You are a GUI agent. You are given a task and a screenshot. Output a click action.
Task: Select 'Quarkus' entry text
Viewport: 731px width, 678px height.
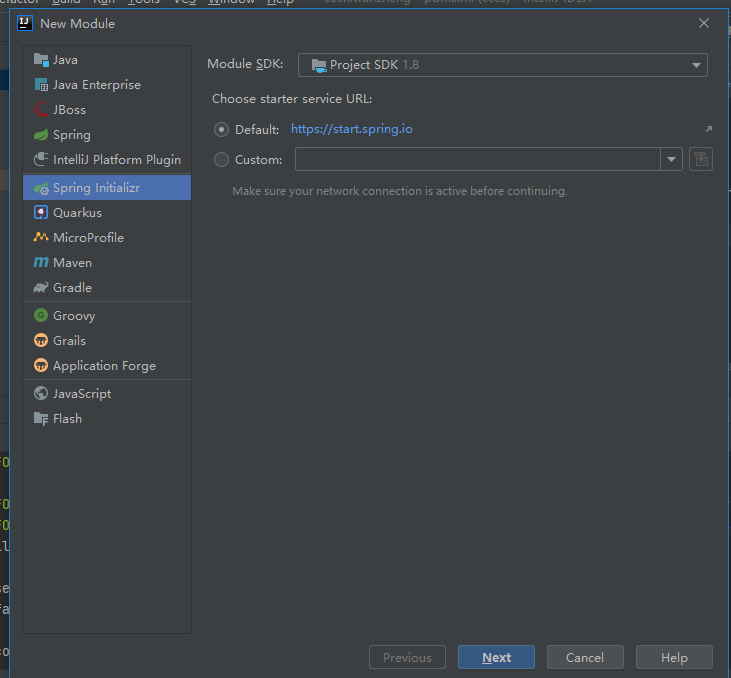[77, 213]
